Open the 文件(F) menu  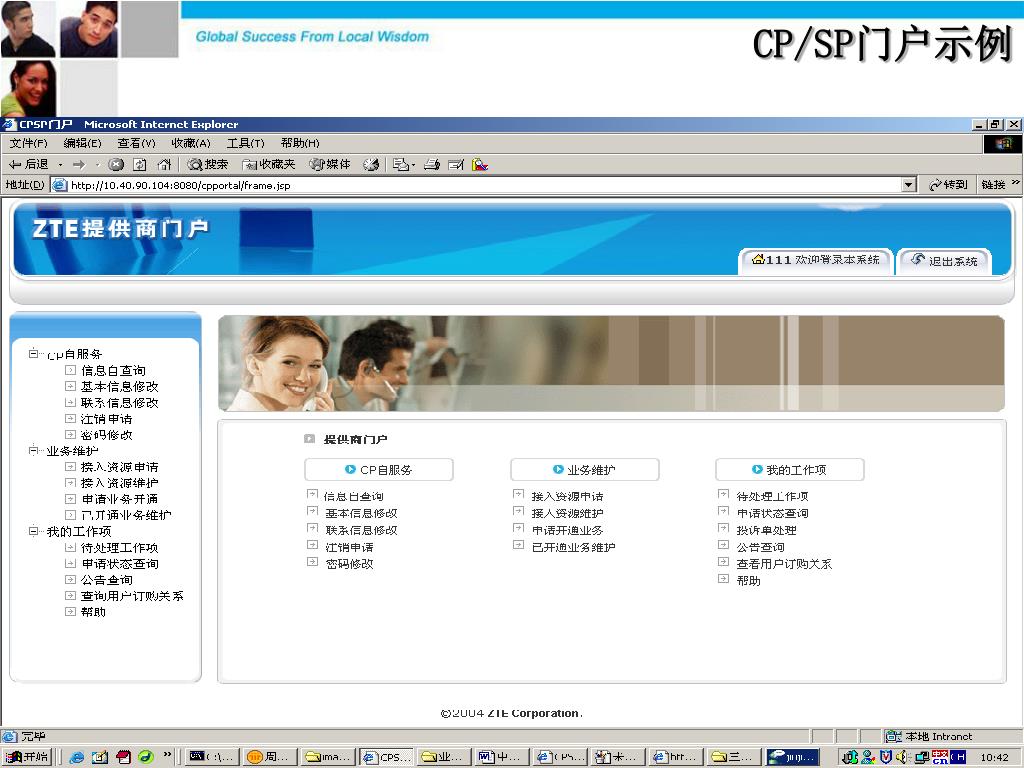28,143
